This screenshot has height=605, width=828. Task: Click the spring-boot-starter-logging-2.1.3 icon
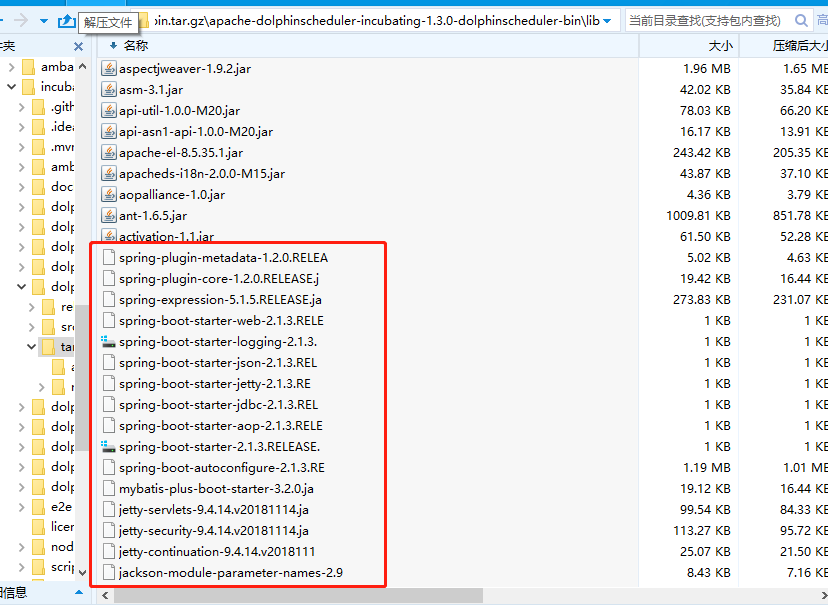108,342
